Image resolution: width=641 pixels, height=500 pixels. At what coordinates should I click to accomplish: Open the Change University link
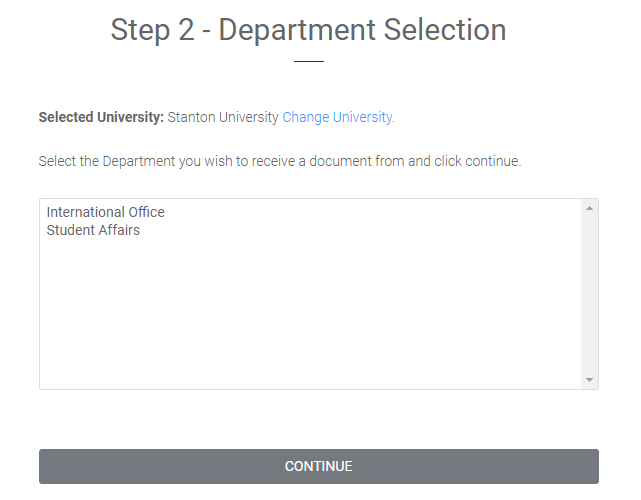[338, 117]
